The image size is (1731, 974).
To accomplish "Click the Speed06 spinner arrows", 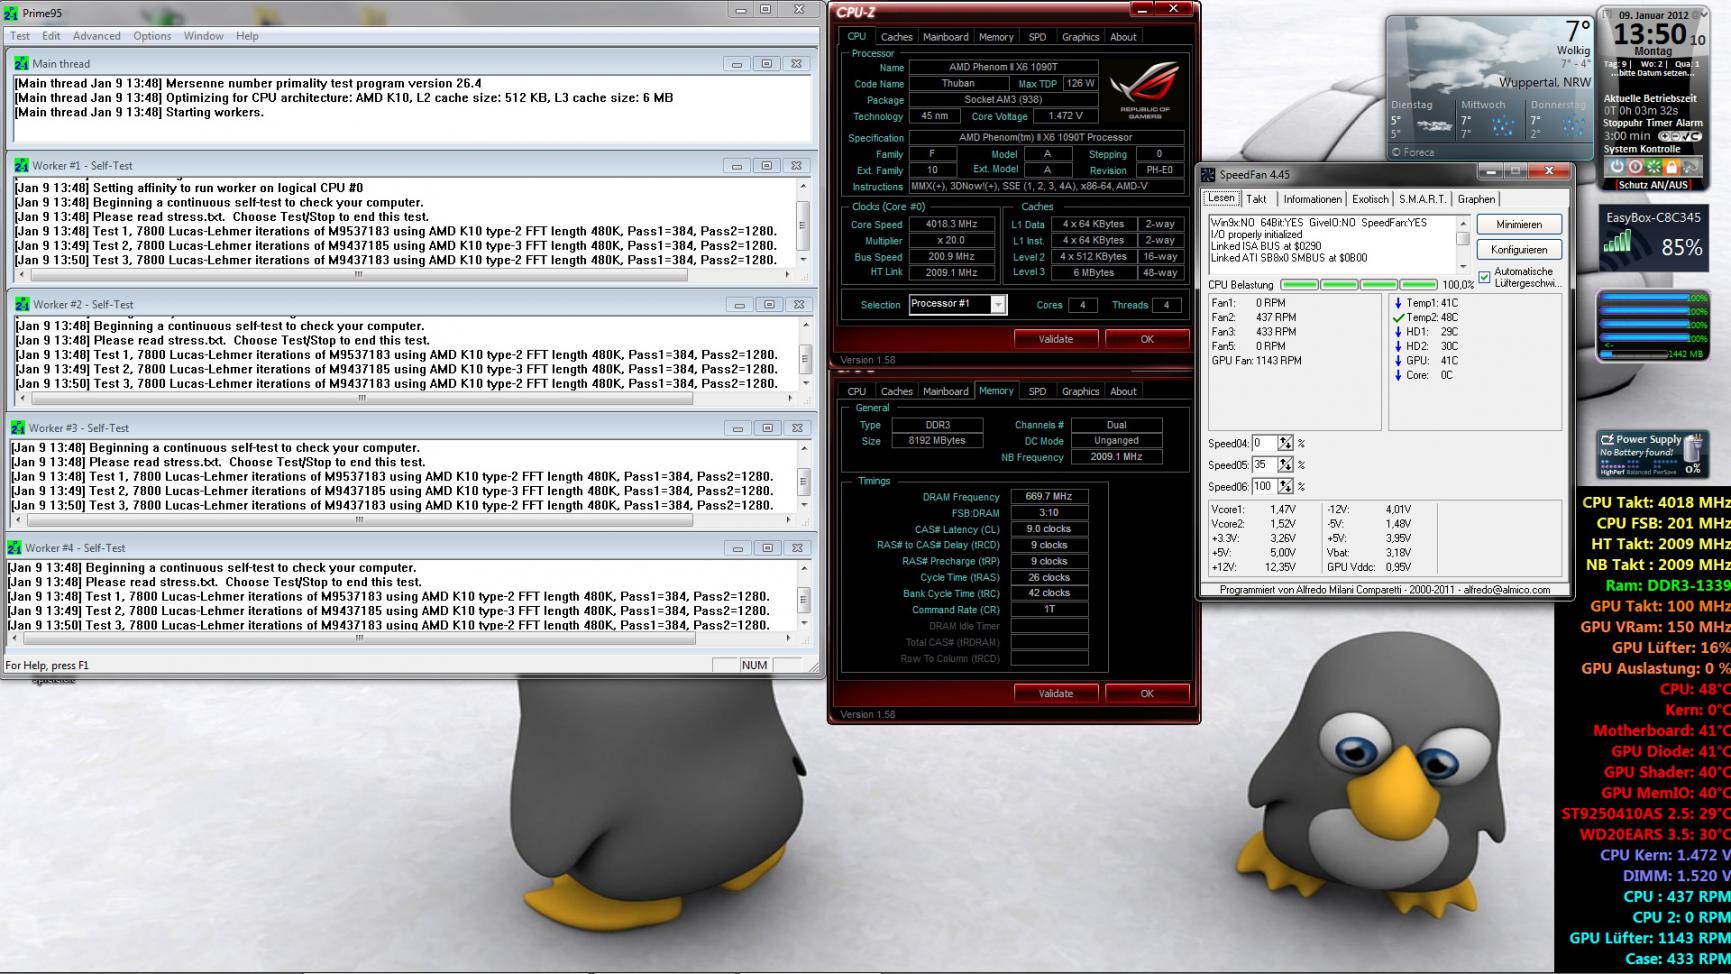I will coord(1285,487).
